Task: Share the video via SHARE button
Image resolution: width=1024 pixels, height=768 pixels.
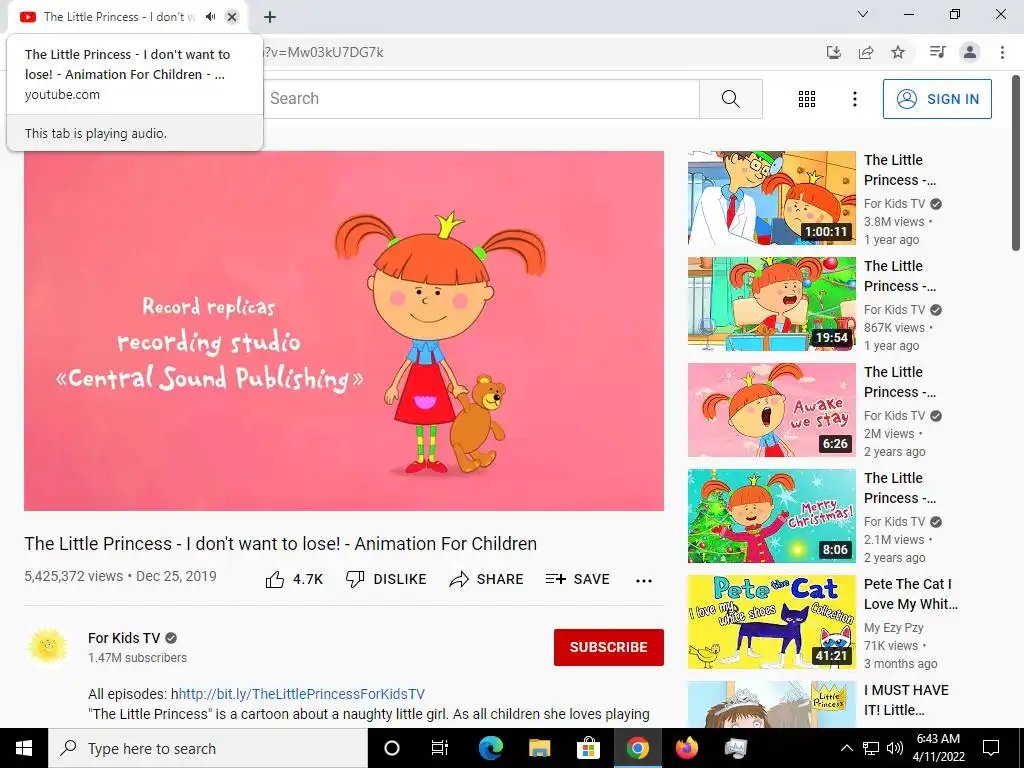Action: [486, 579]
